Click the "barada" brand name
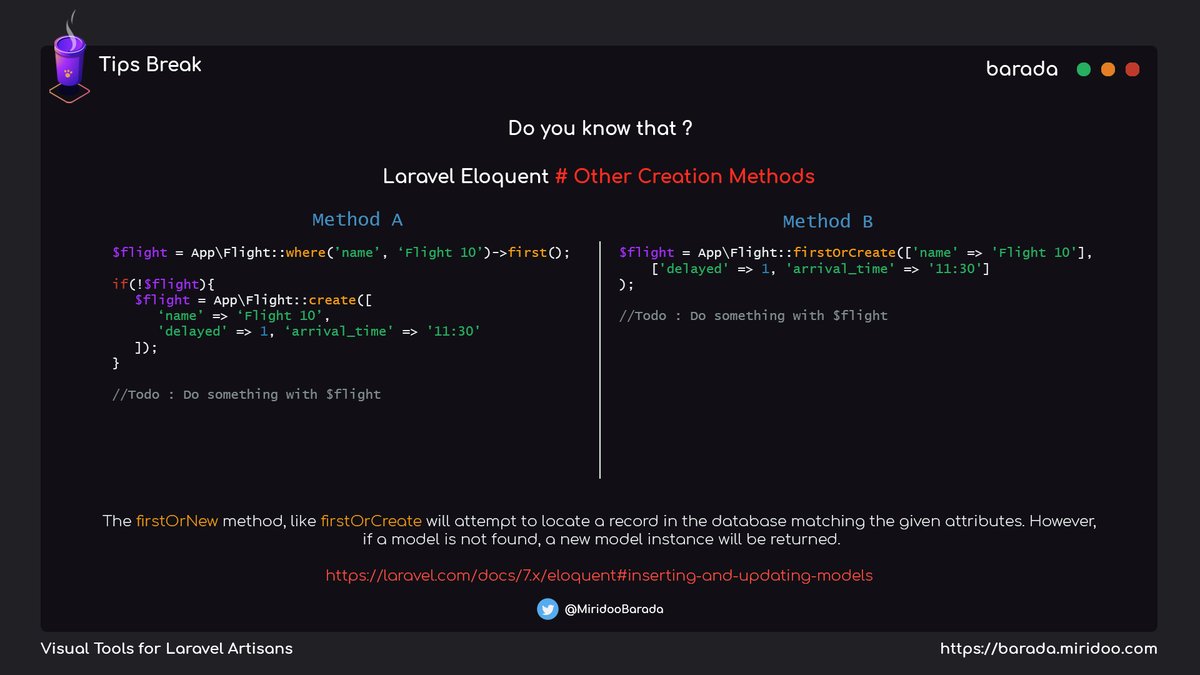 [x=1021, y=69]
